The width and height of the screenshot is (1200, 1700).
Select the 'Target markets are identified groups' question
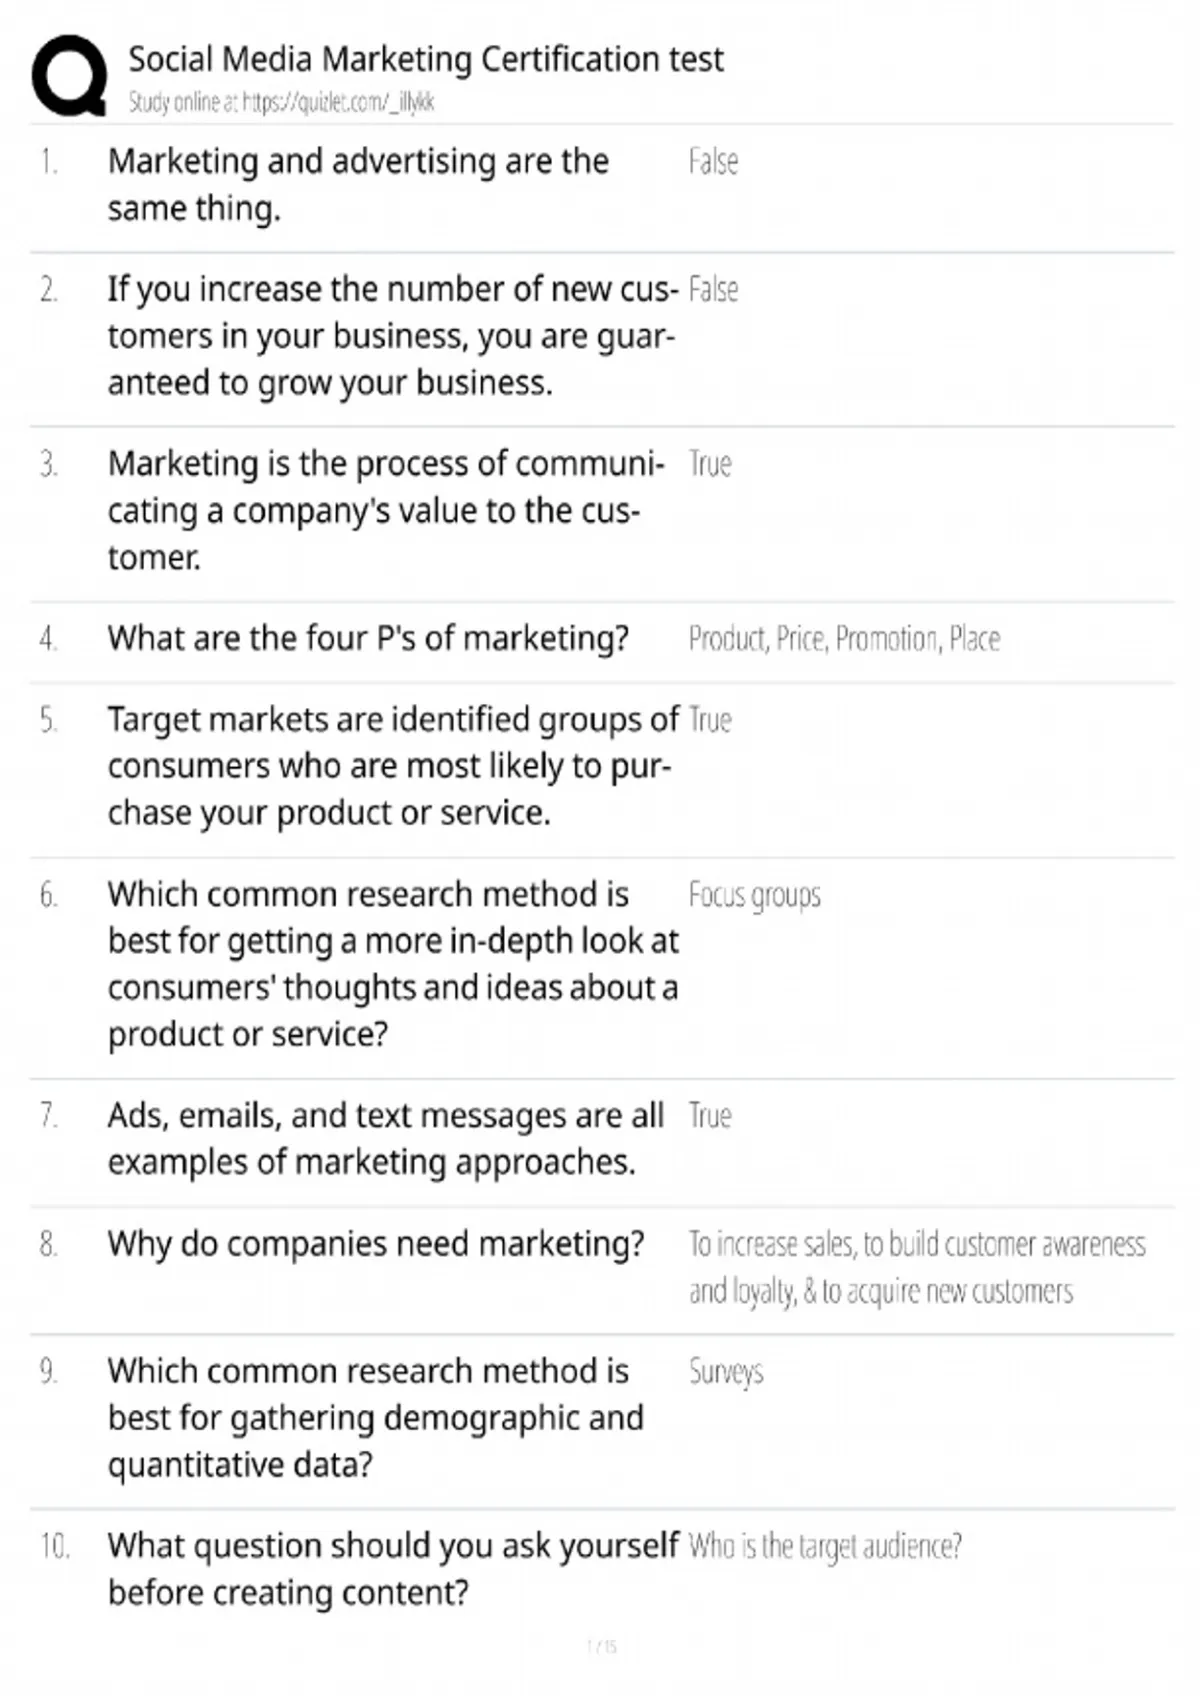pos(393,766)
